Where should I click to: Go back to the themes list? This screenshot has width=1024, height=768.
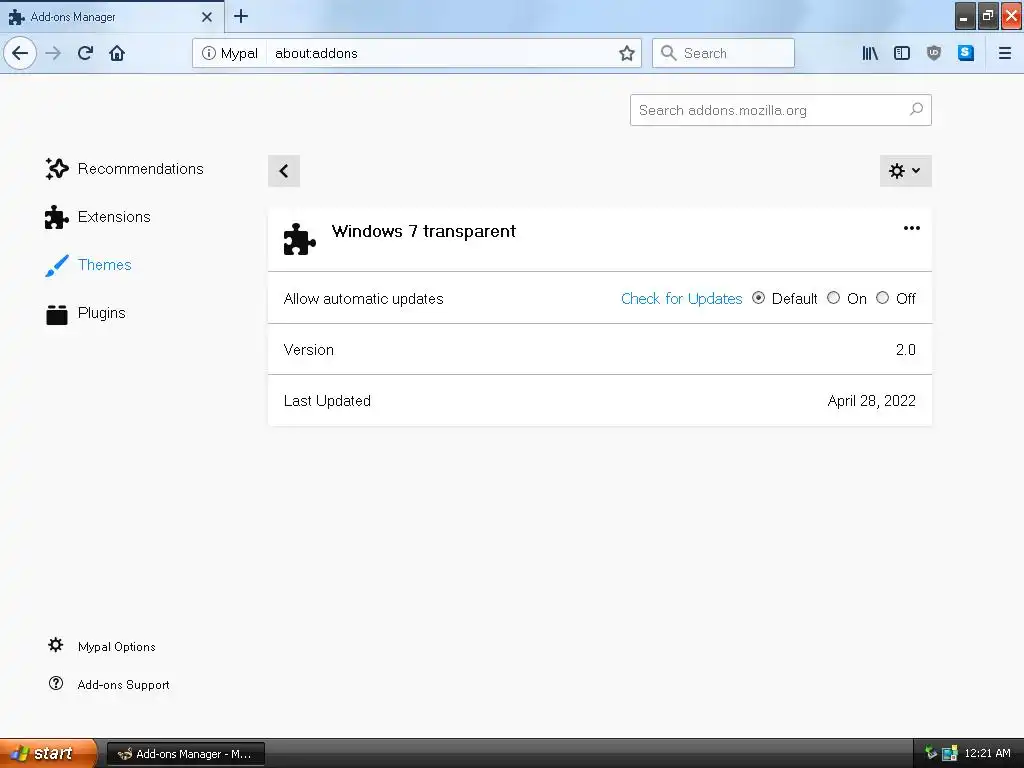pyautogui.click(x=283, y=171)
